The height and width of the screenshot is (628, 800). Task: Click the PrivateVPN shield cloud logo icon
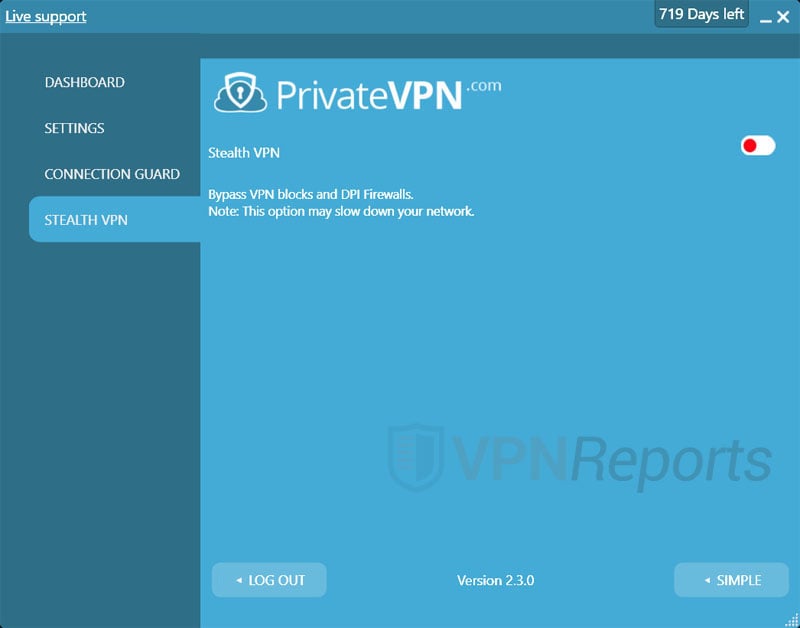240,93
